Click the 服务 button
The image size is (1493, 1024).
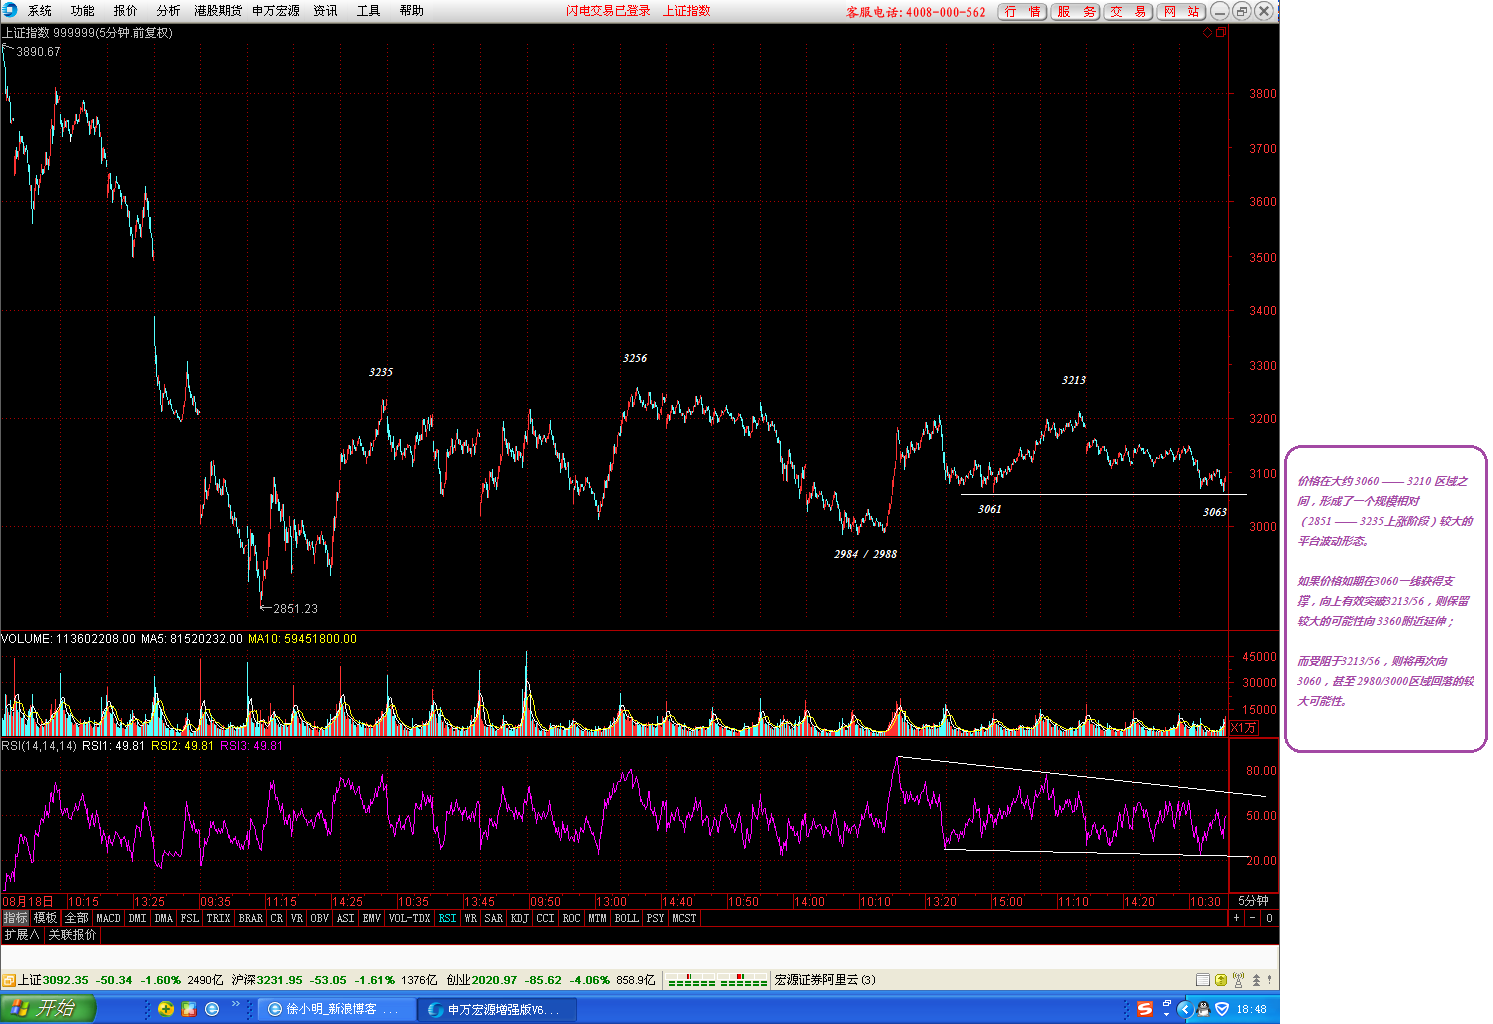[1076, 12]
